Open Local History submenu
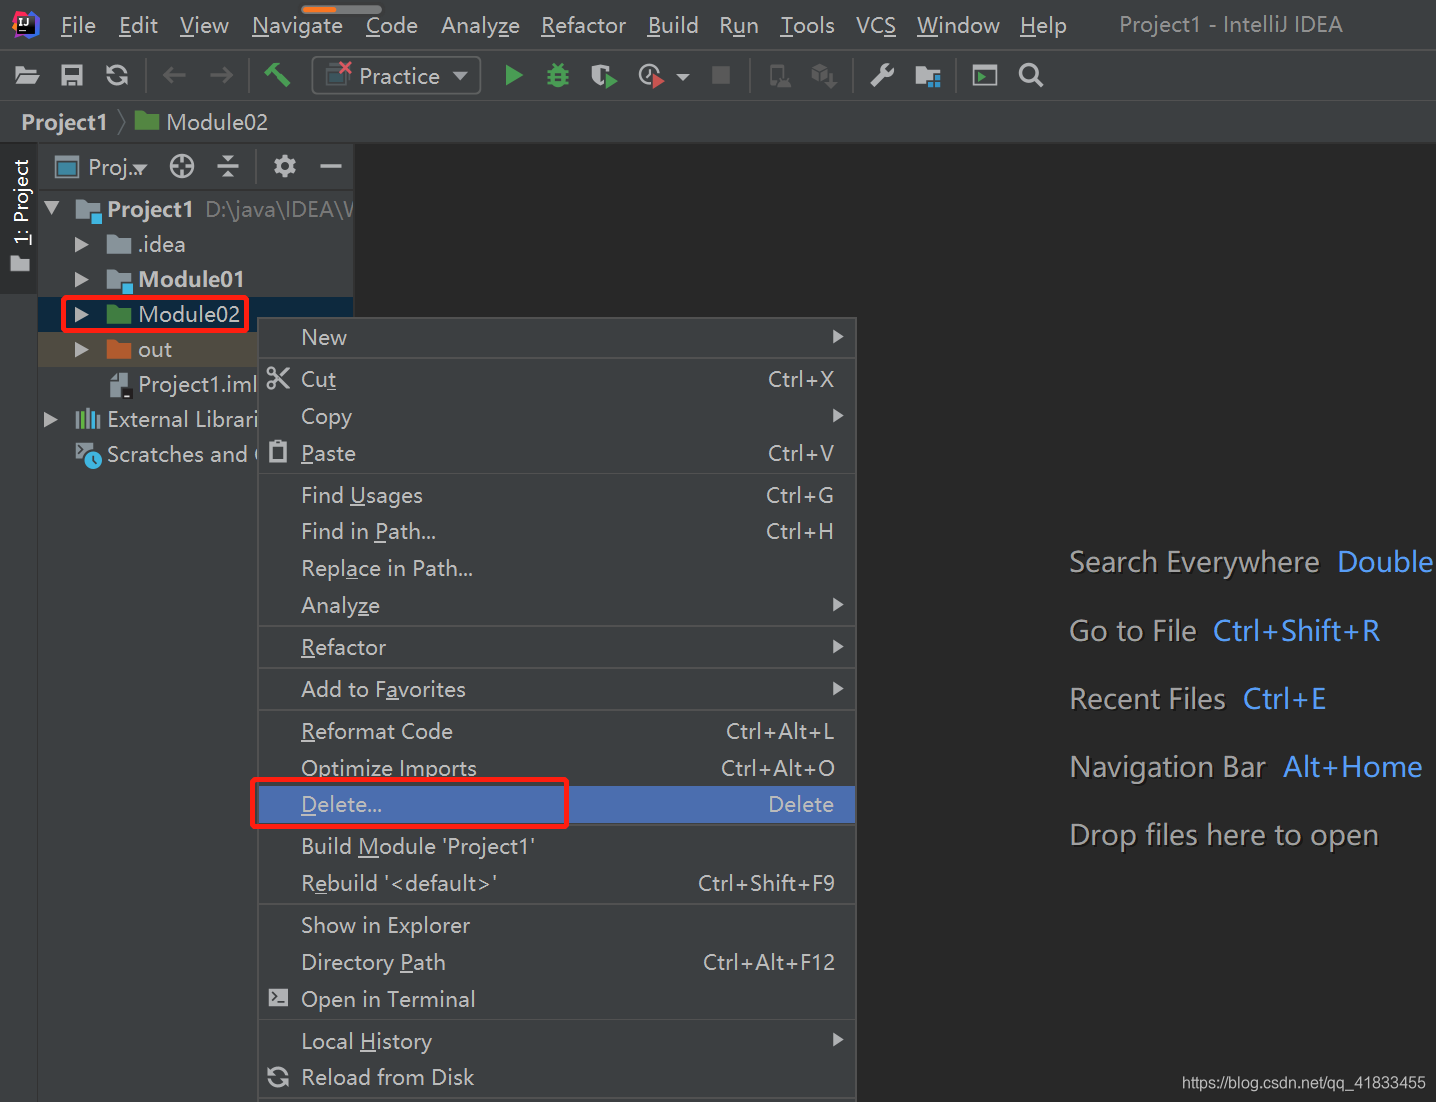The width and height of the screenshot is (1436, 1102). click(557, 1041)
